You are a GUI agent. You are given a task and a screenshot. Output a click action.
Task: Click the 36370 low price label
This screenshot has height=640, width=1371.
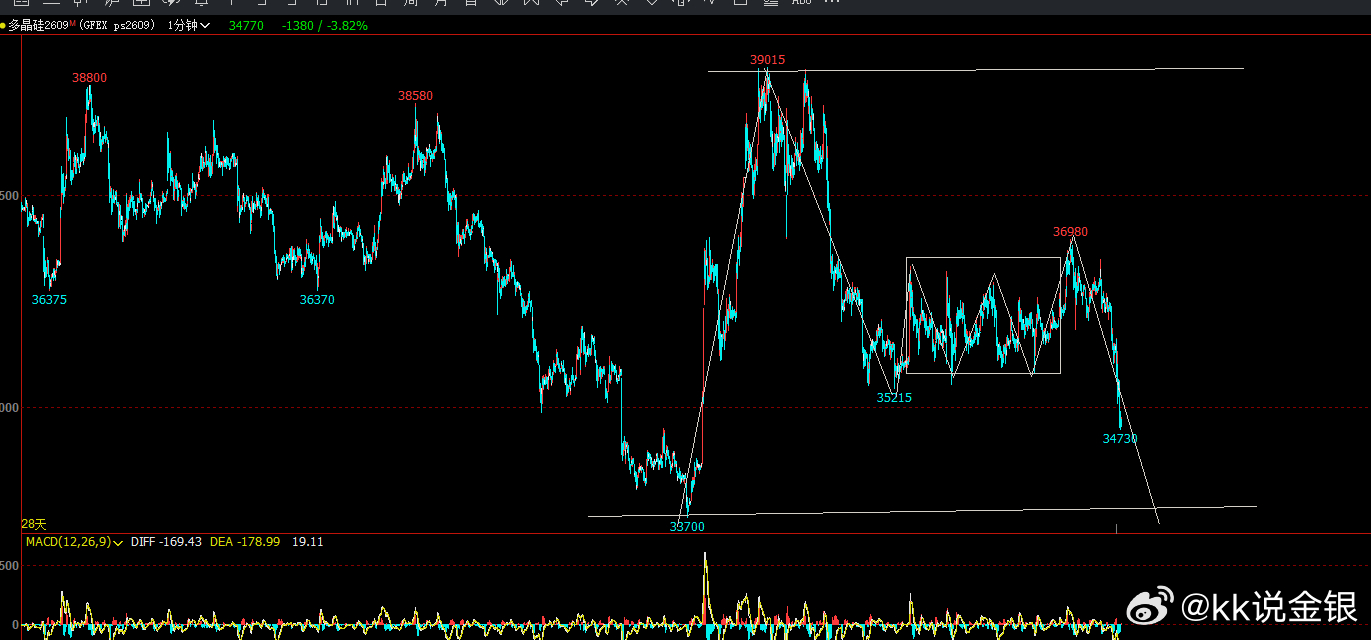[x=317, y=300]
